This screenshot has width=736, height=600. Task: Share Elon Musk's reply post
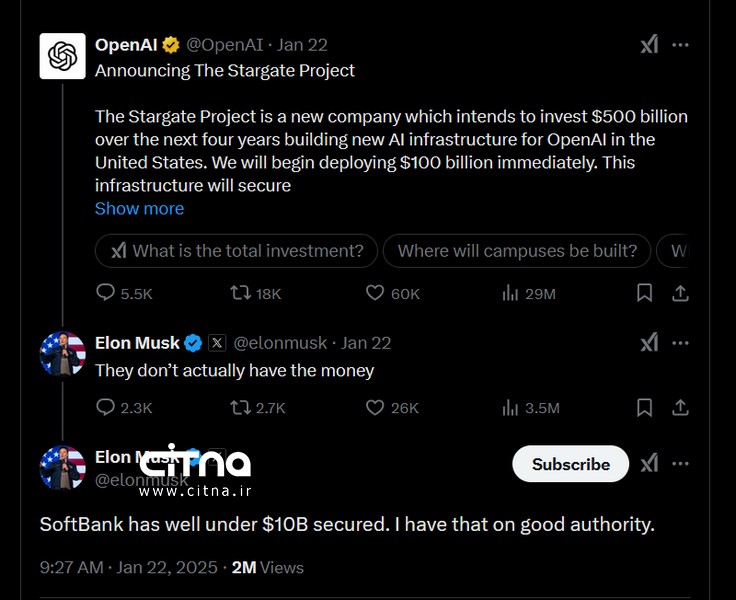point(680,407)
